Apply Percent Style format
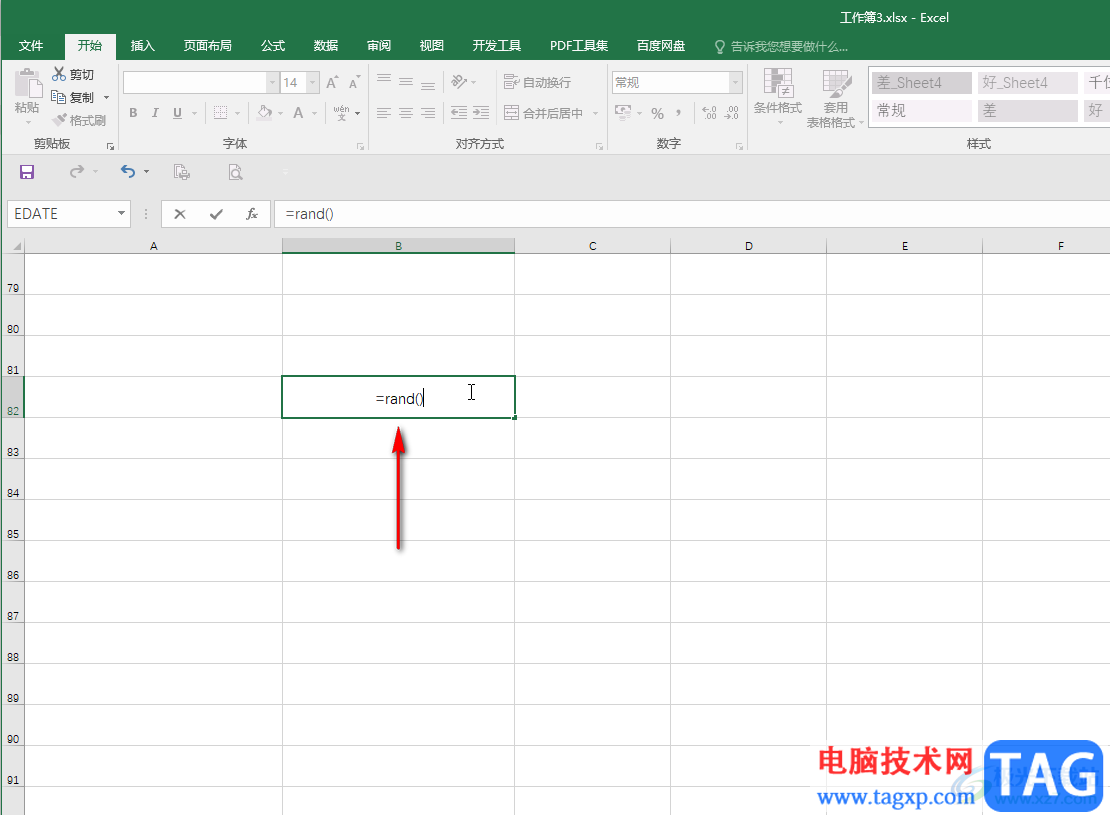Screen dimensions: 1110x815 (x=658, y=113)
